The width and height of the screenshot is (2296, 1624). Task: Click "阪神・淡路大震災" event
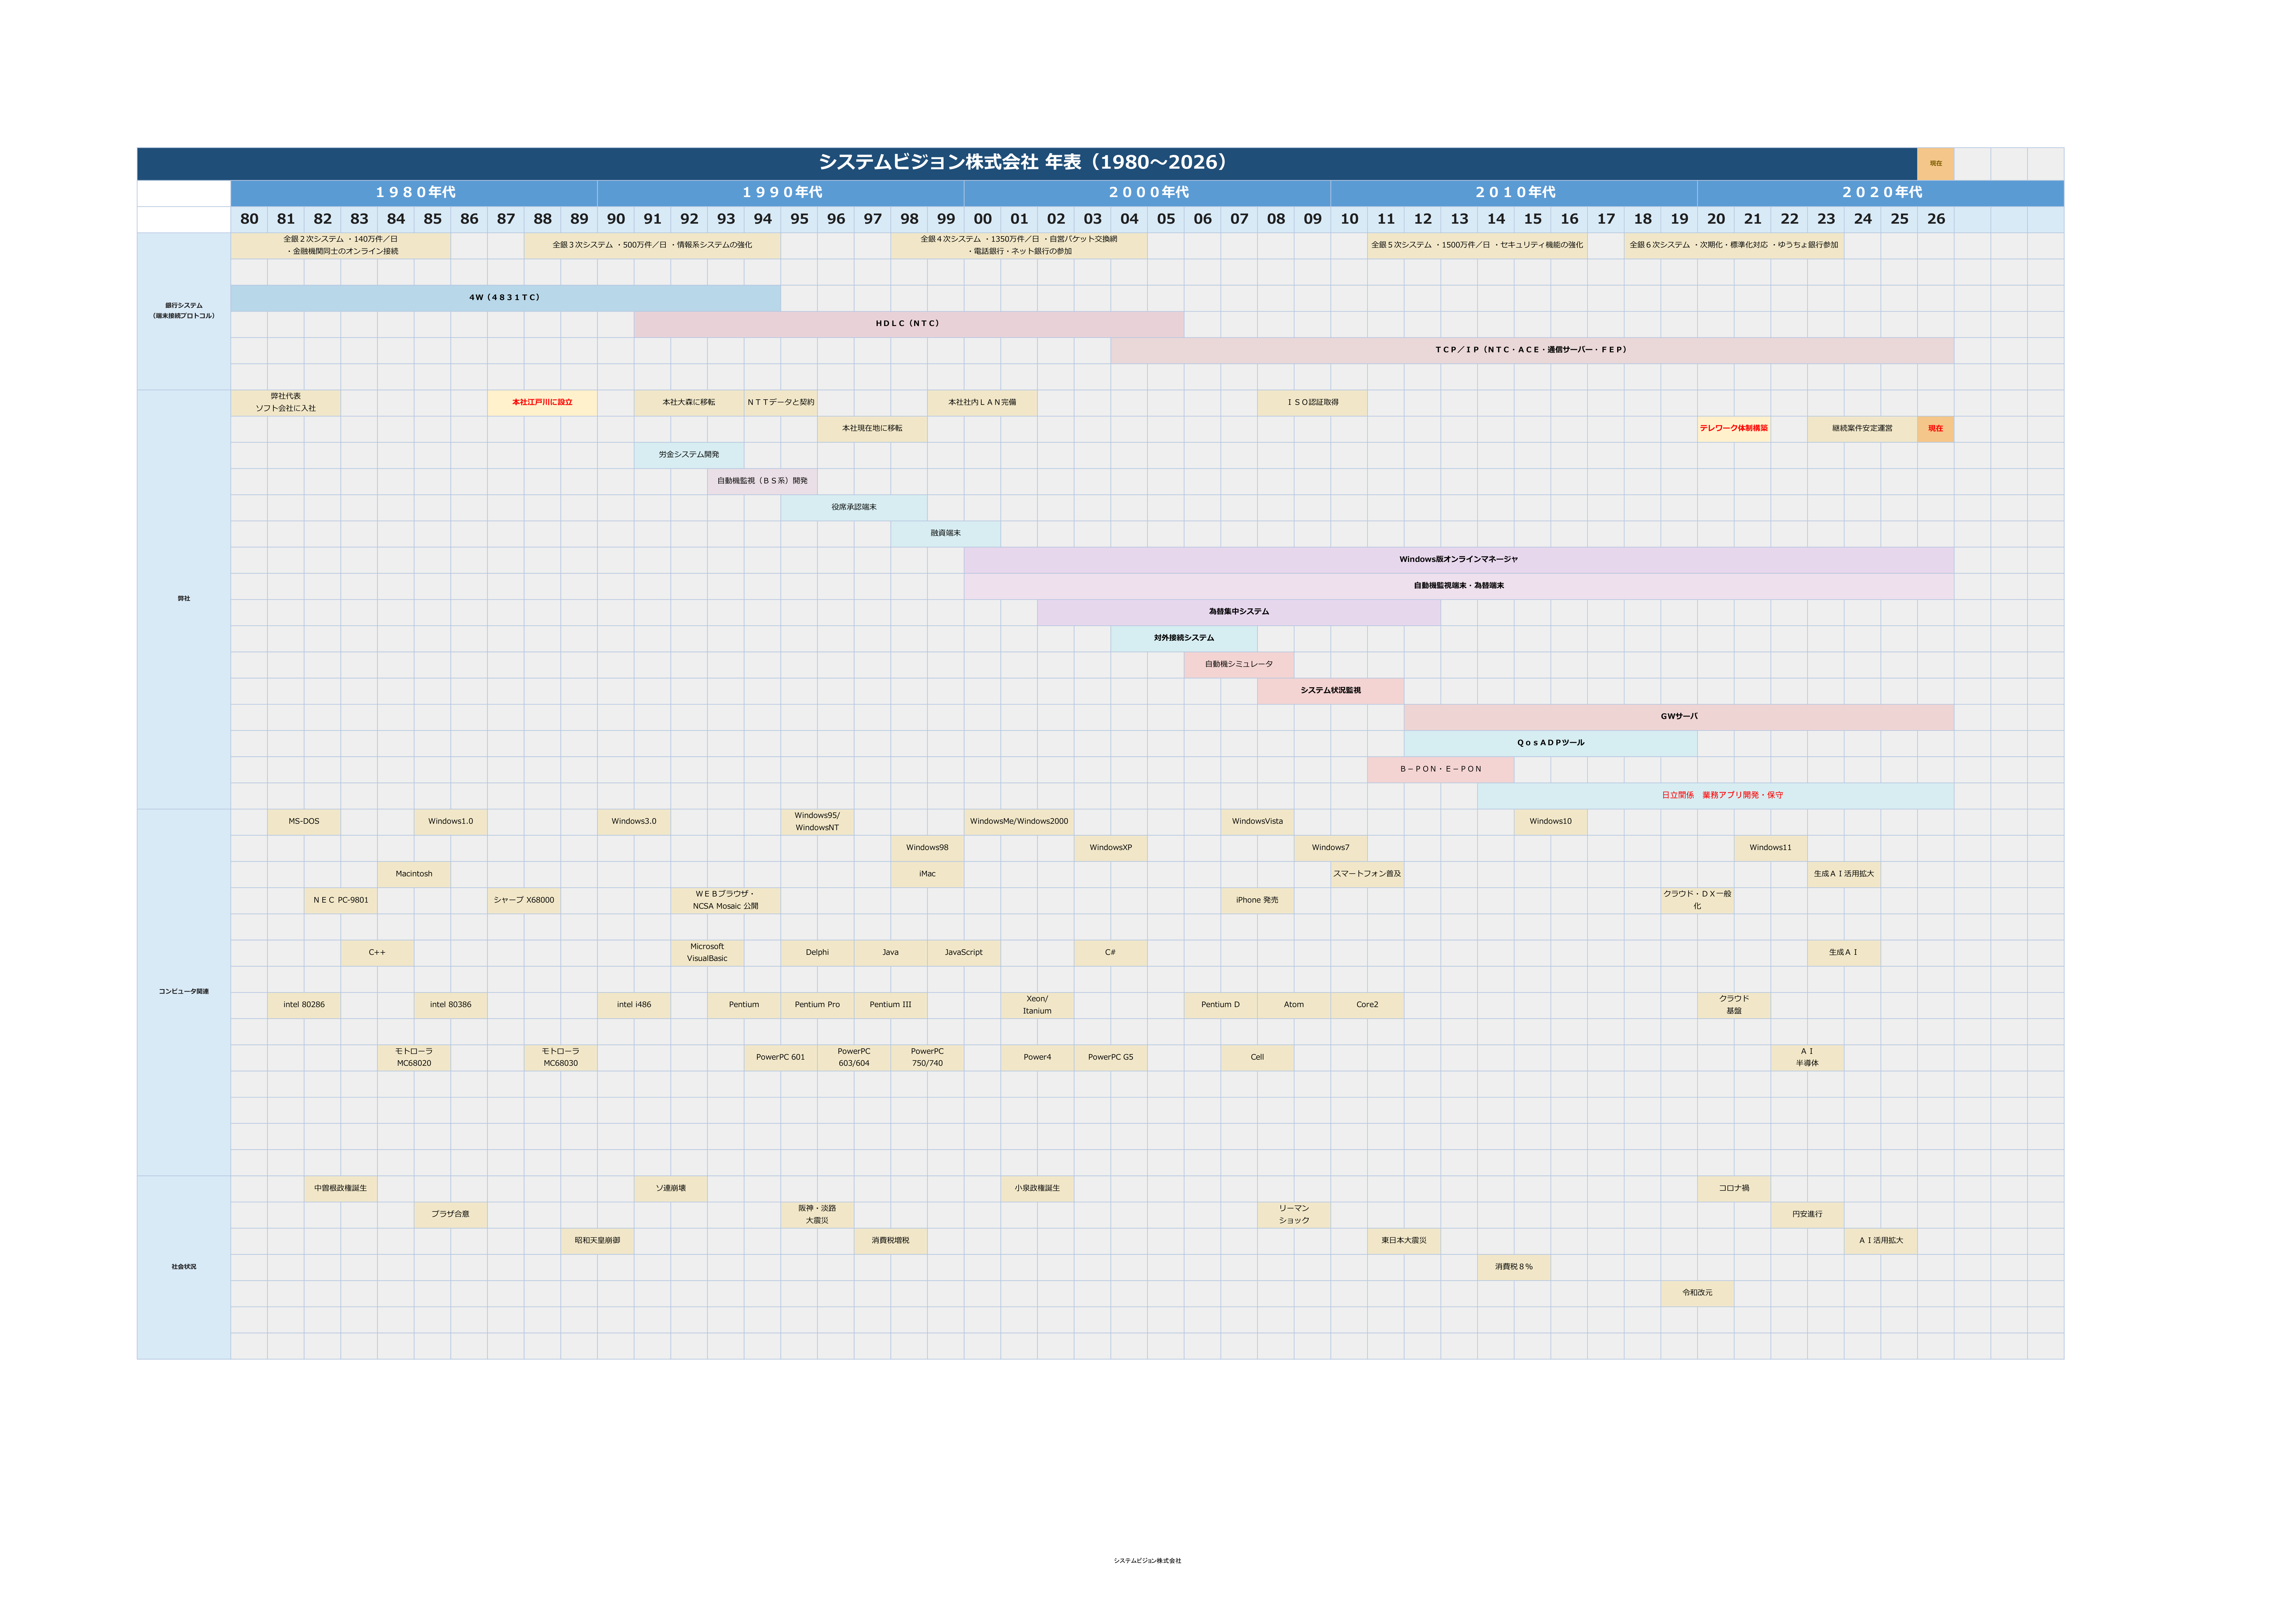coord(817,1215)
